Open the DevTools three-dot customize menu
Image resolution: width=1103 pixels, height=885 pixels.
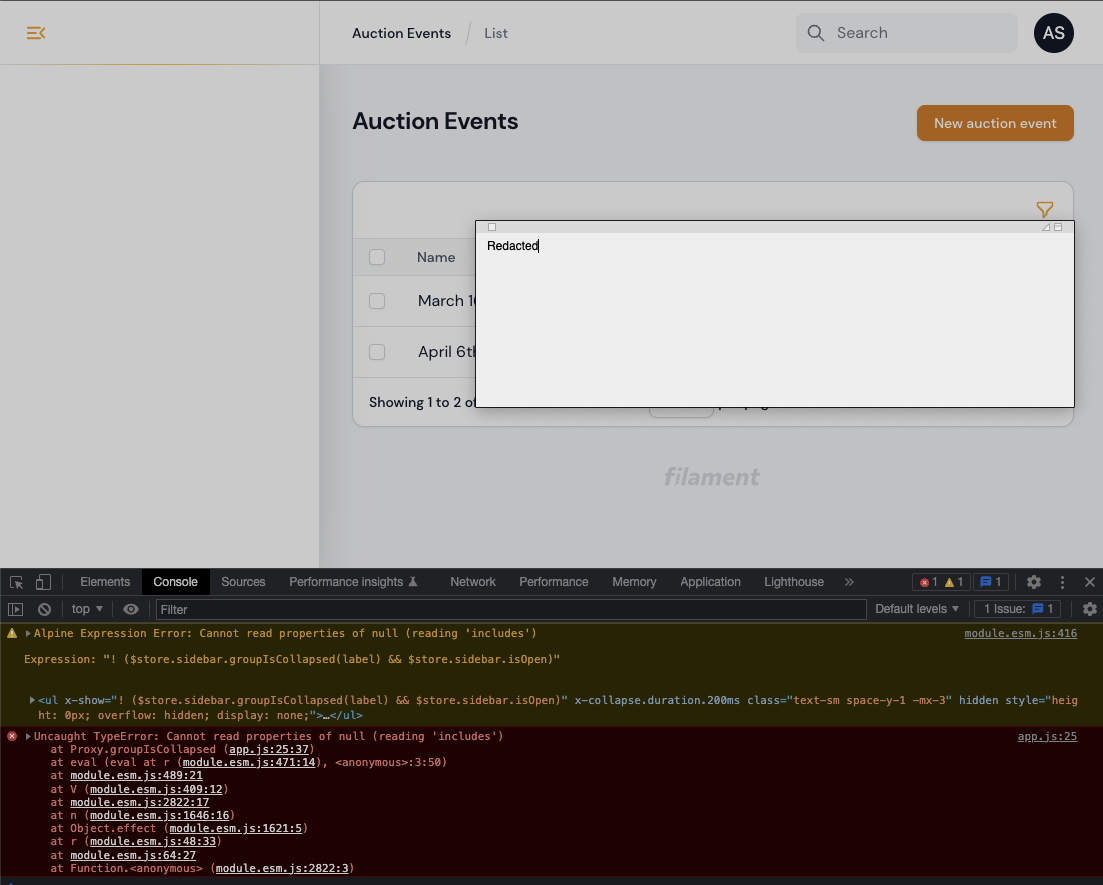coord(1062,582)
